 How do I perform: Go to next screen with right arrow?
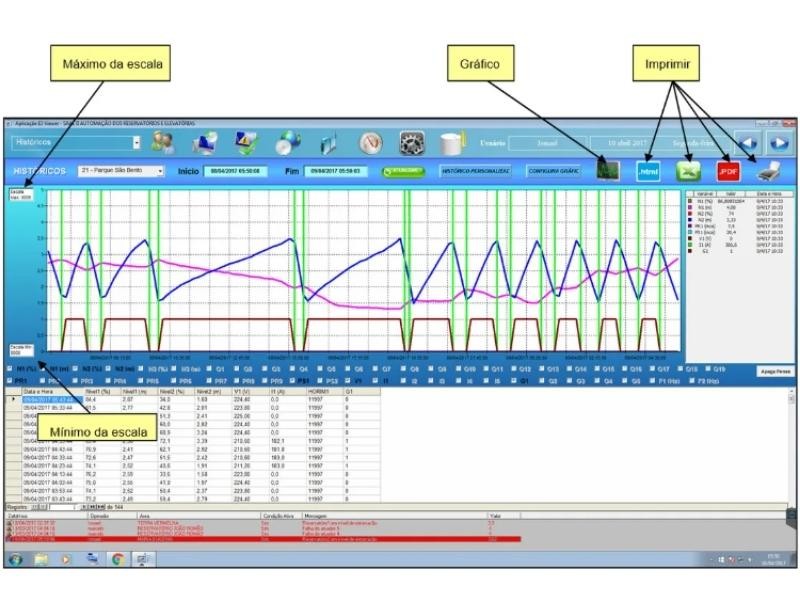[x=778, y=143]
